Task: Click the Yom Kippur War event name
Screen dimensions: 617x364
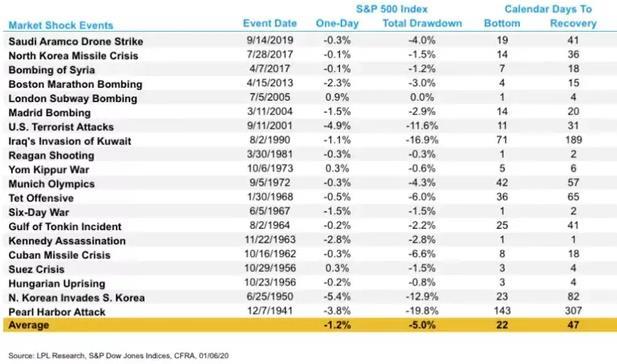Action: (49, 170)
